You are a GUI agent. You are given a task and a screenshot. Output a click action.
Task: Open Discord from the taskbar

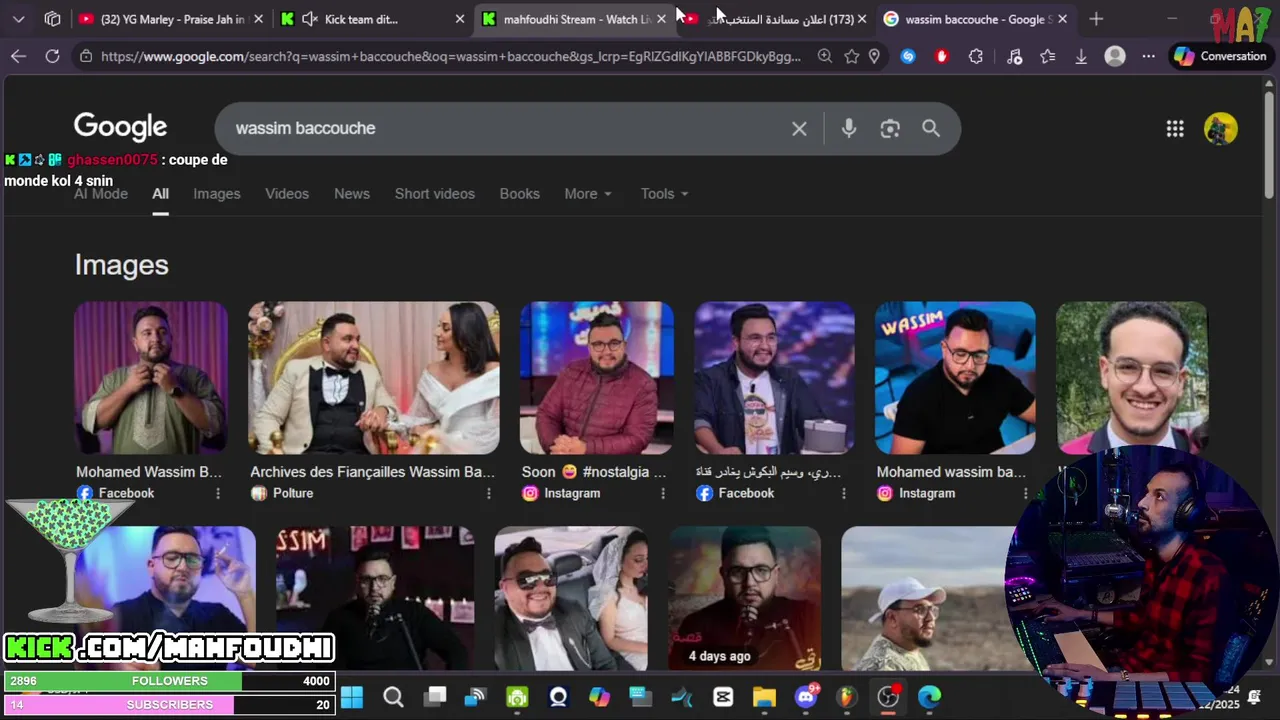tap(806, 697)
